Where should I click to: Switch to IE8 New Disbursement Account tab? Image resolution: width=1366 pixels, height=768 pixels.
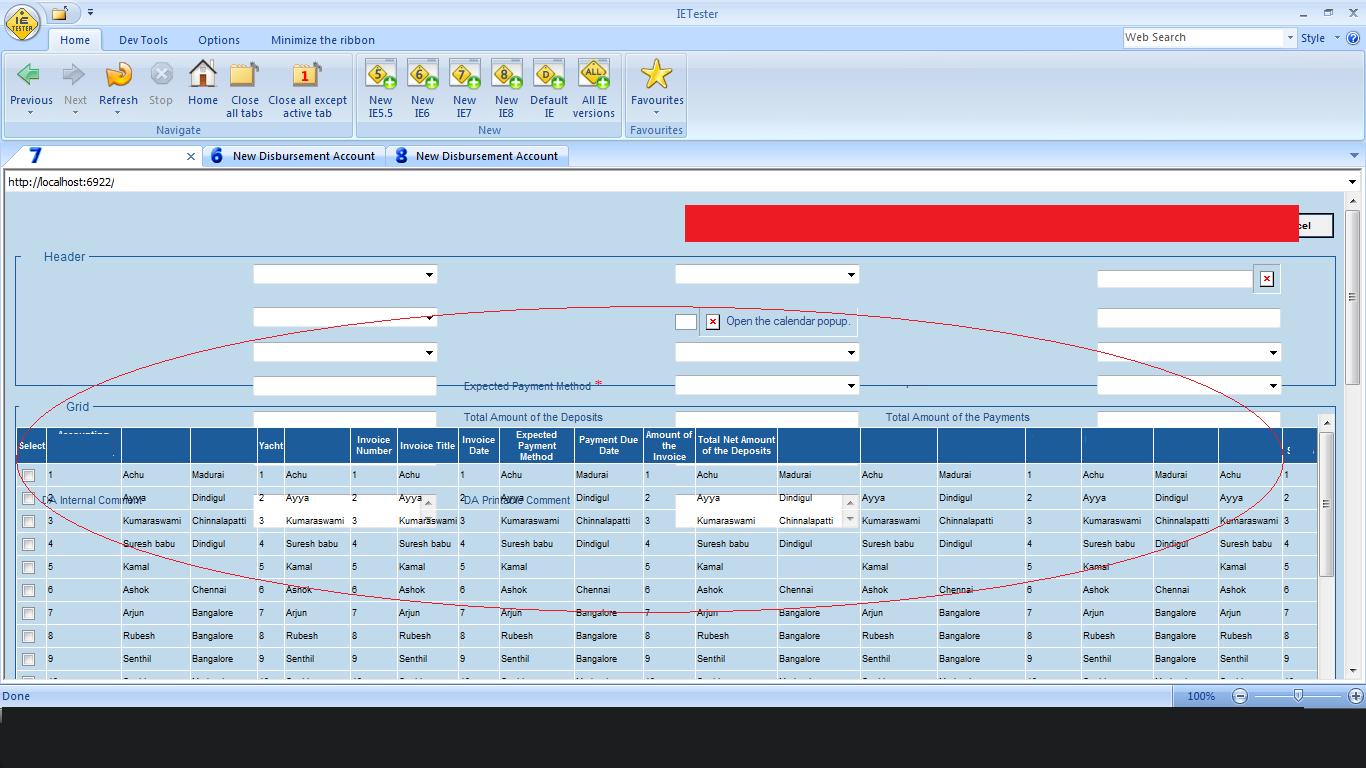click(x=476, y=156)
